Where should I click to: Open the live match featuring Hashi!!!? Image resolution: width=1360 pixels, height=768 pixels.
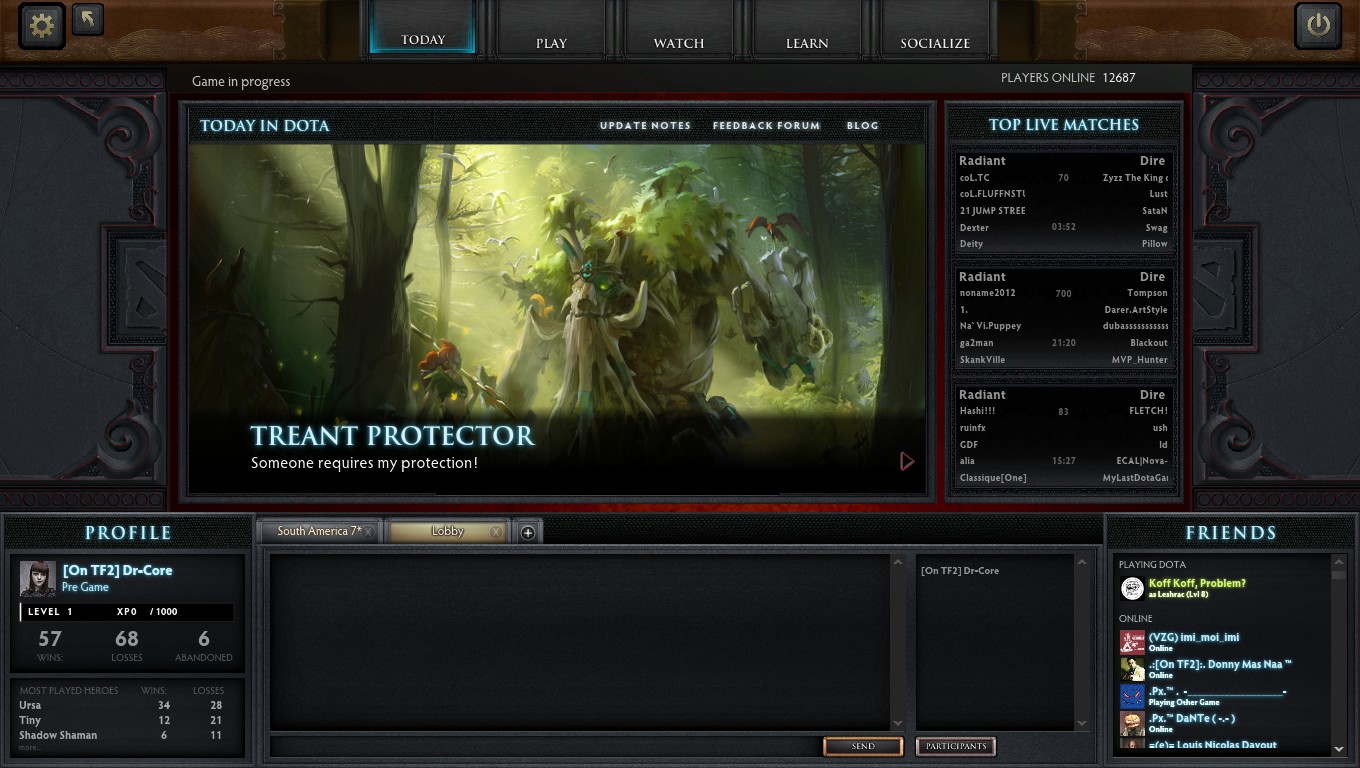(x=1063, y=436)
